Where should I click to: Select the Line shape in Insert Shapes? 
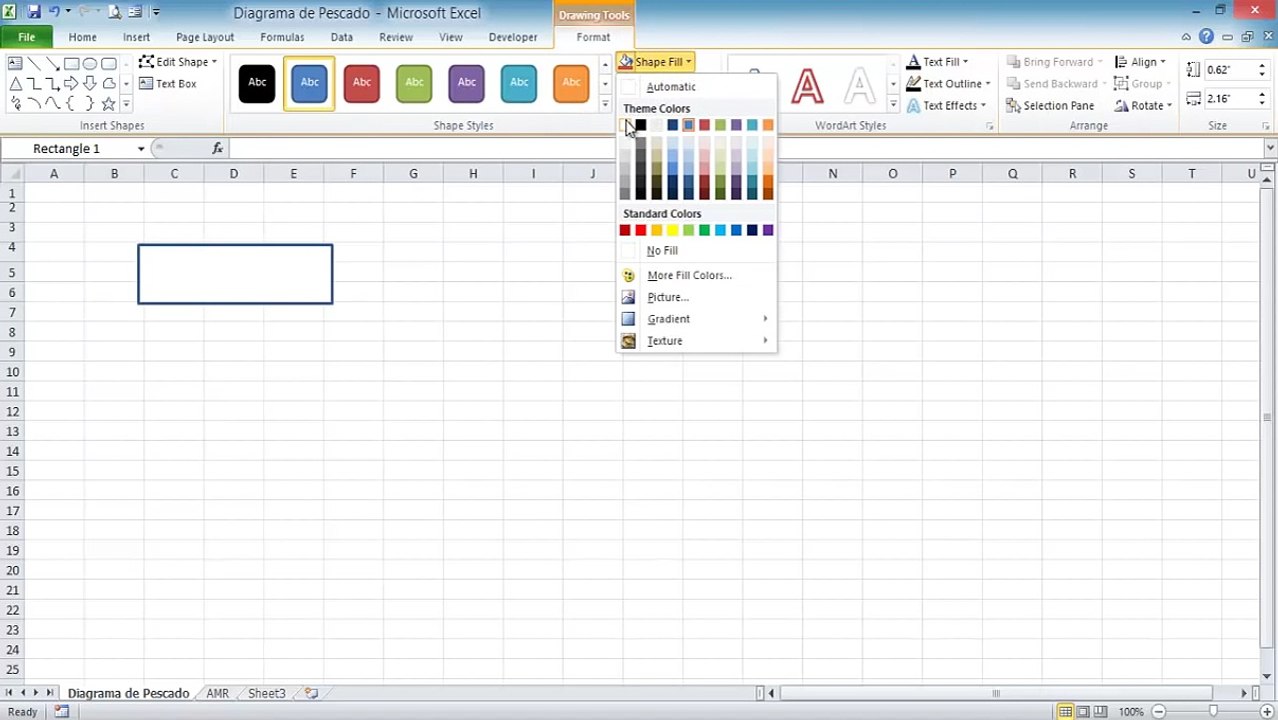34,64
